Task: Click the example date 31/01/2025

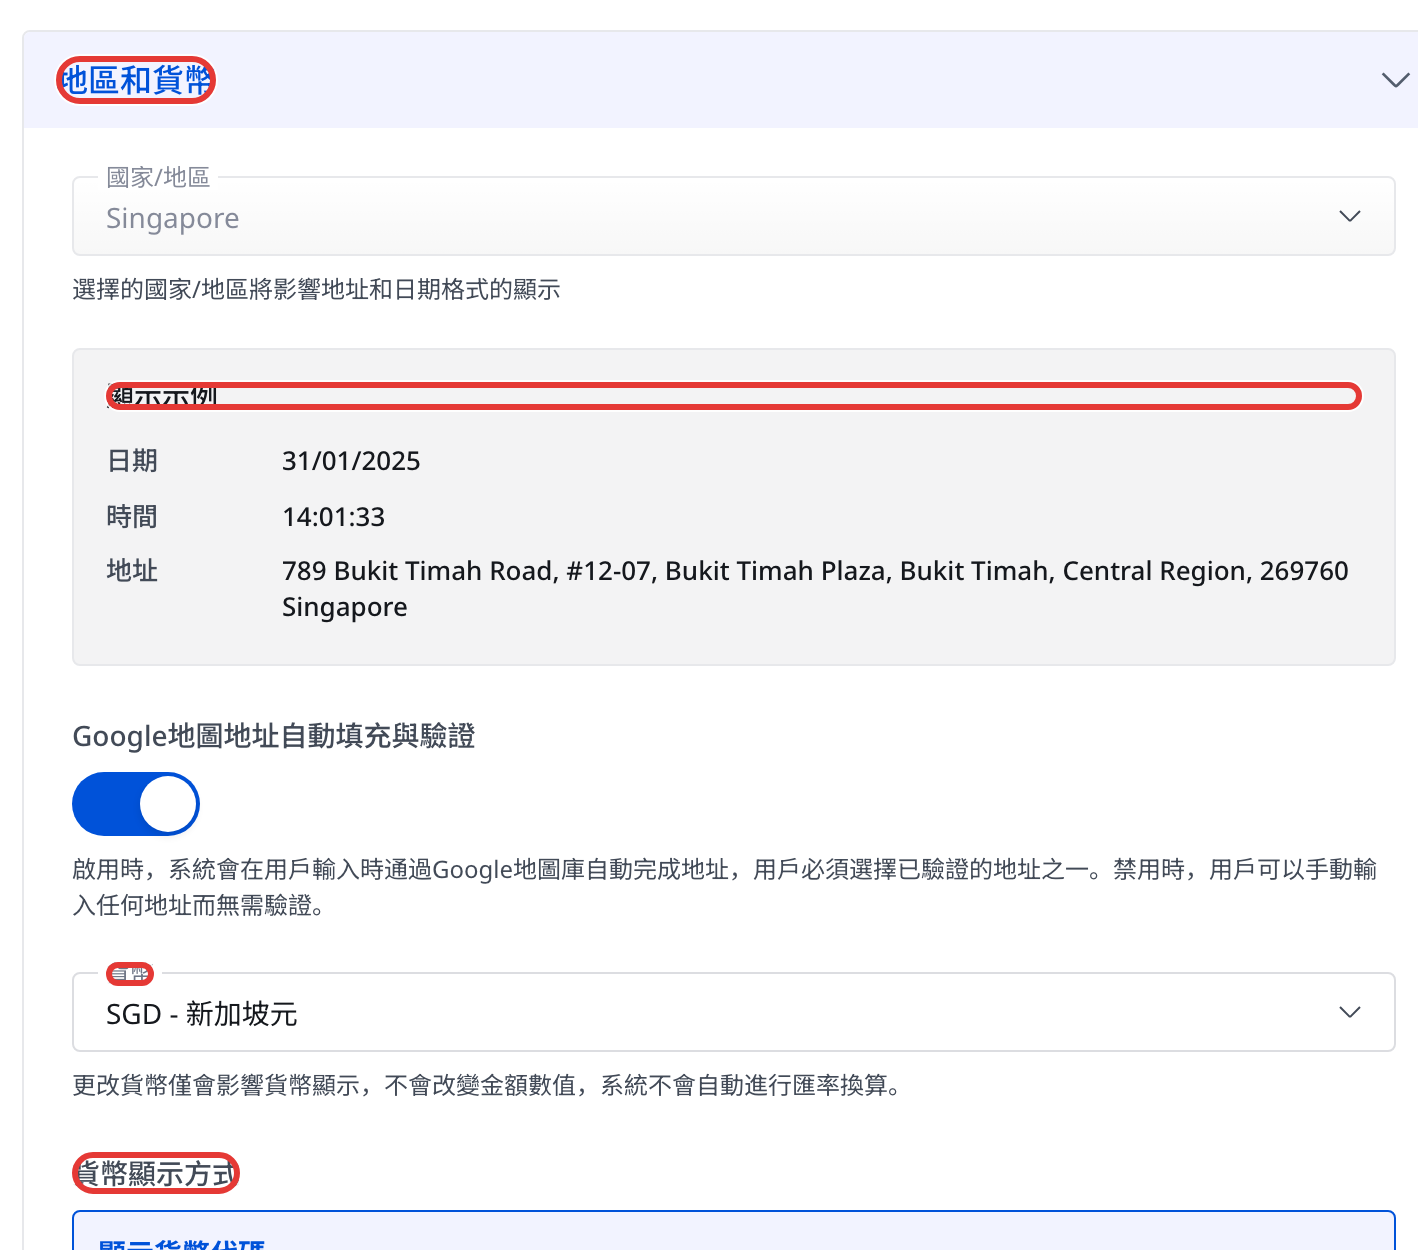Action: [x=351, y=461]
